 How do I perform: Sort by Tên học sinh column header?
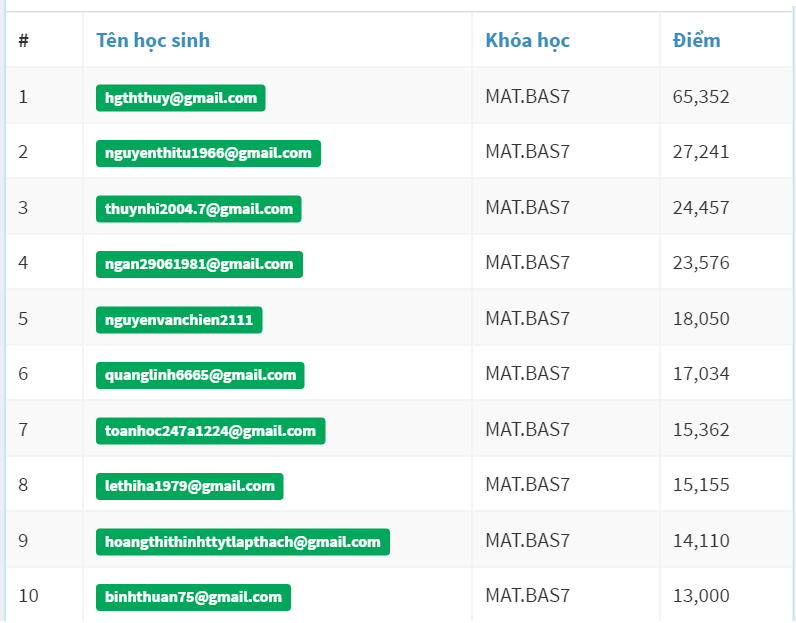click(x=153, y=41)
